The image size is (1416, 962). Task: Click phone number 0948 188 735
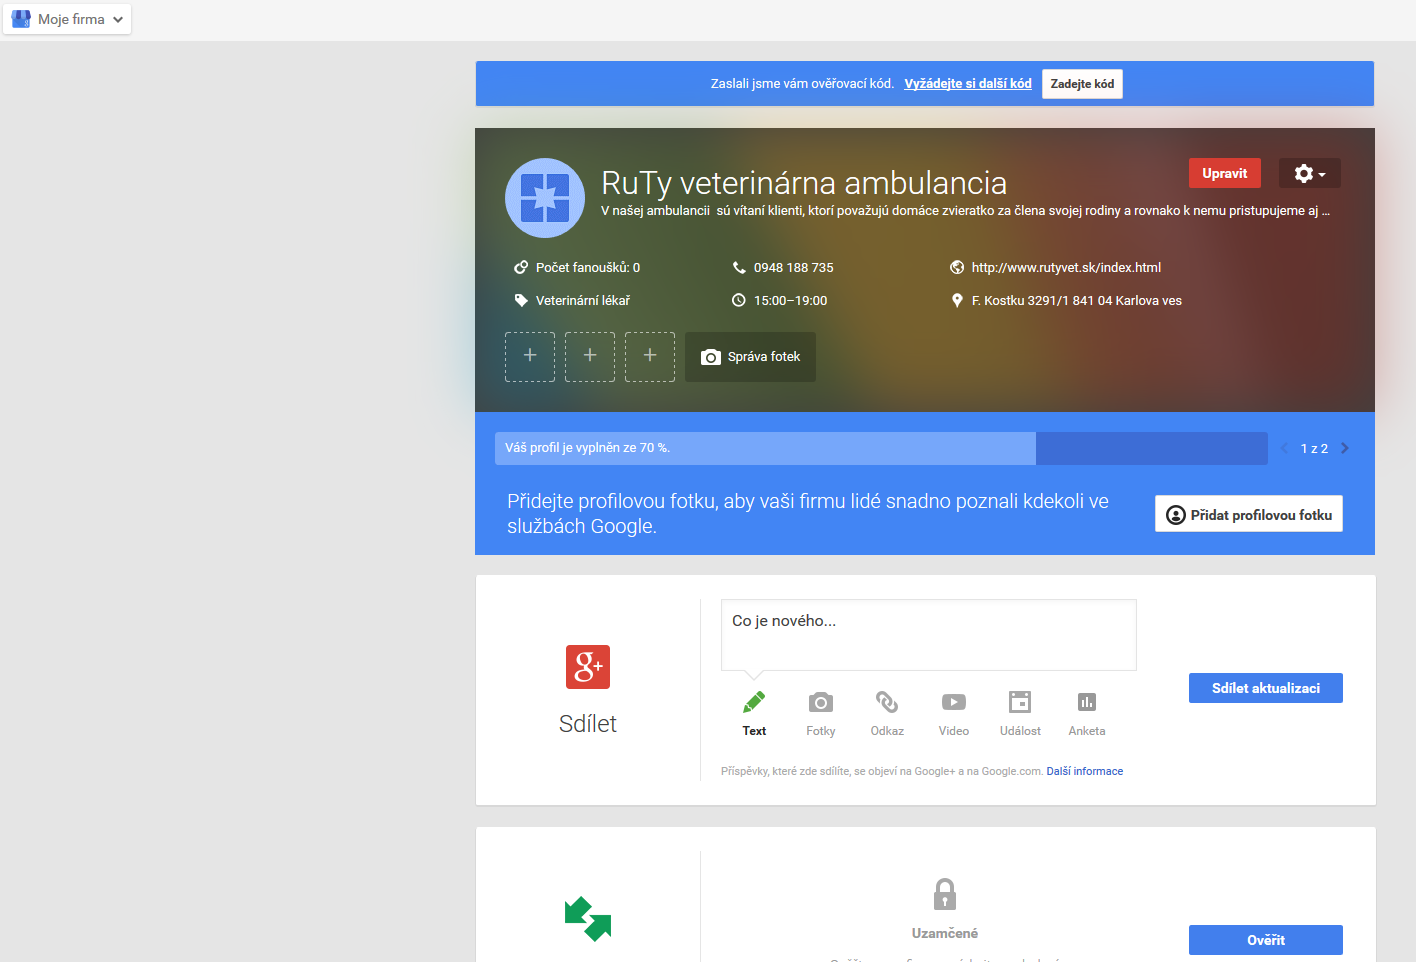pyautogui.click(x=794, y=267)
